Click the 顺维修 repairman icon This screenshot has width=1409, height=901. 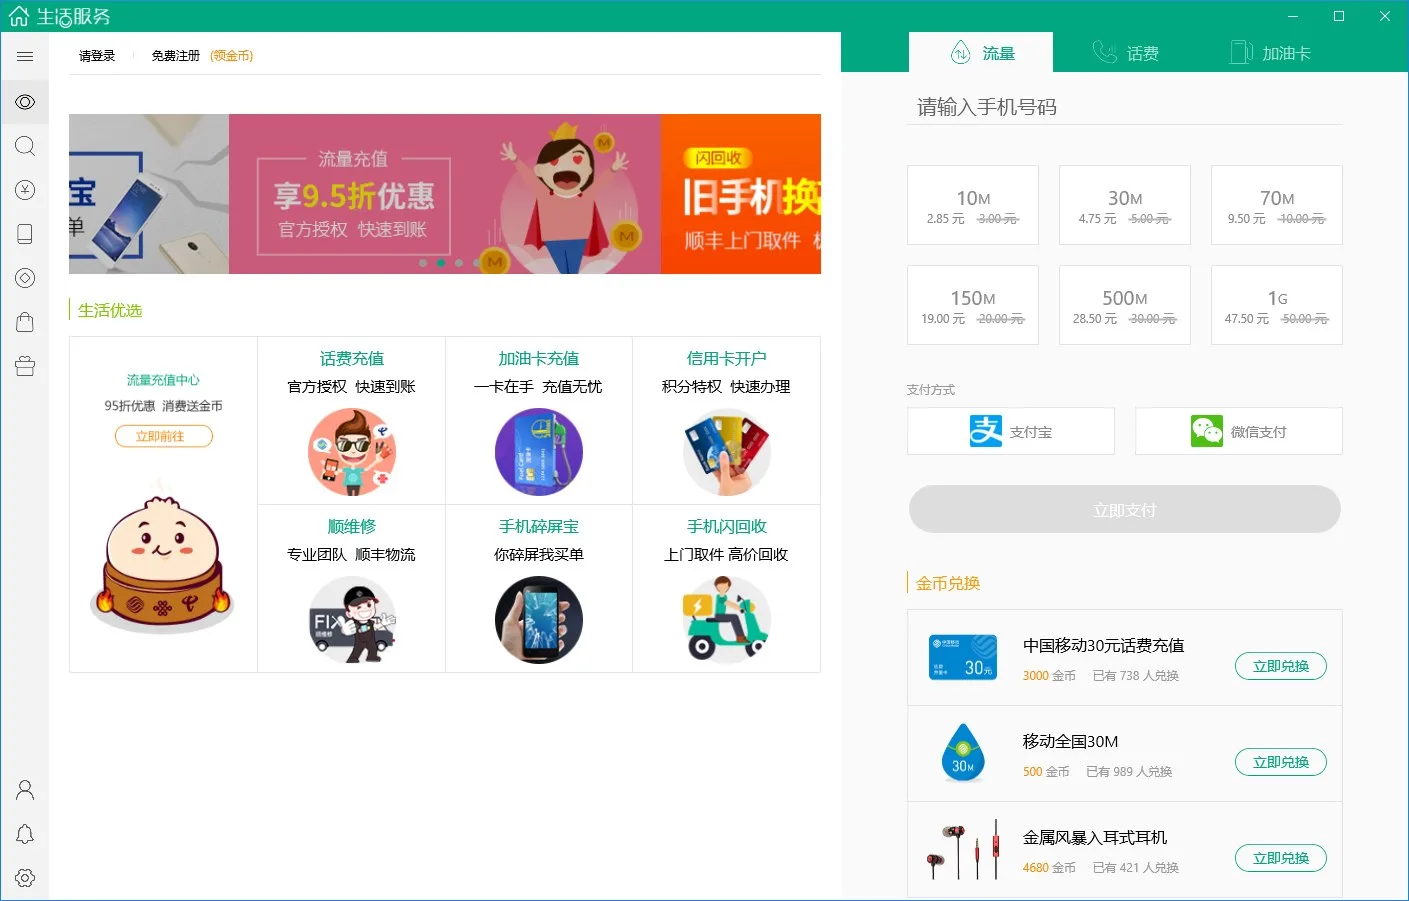pos(352,620)
